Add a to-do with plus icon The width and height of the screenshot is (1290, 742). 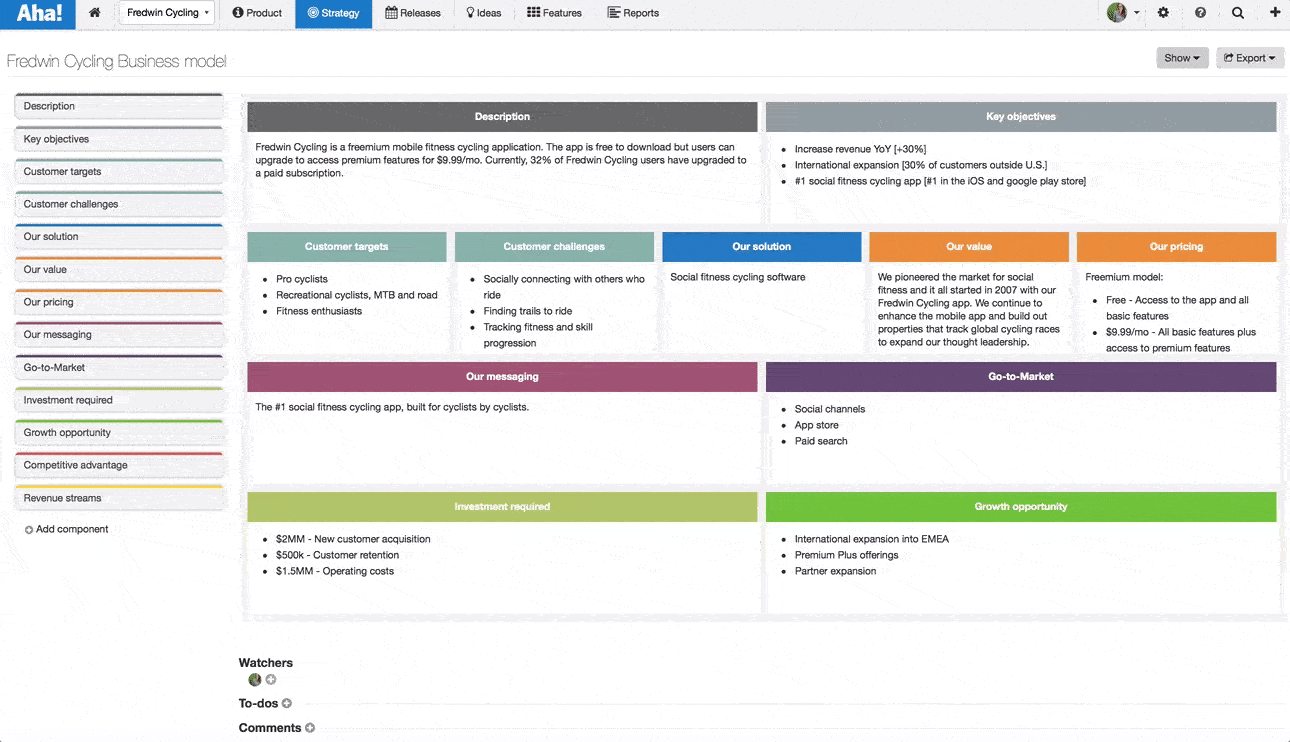tap(287, 704)
